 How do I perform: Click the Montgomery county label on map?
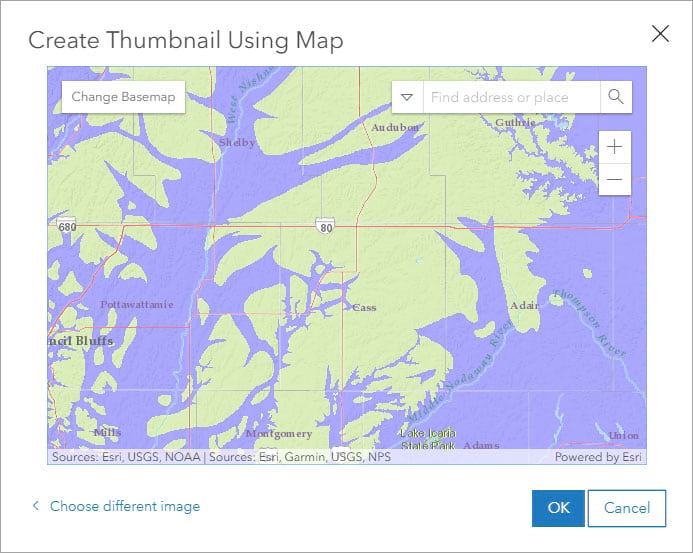click(x=279, y=434)
